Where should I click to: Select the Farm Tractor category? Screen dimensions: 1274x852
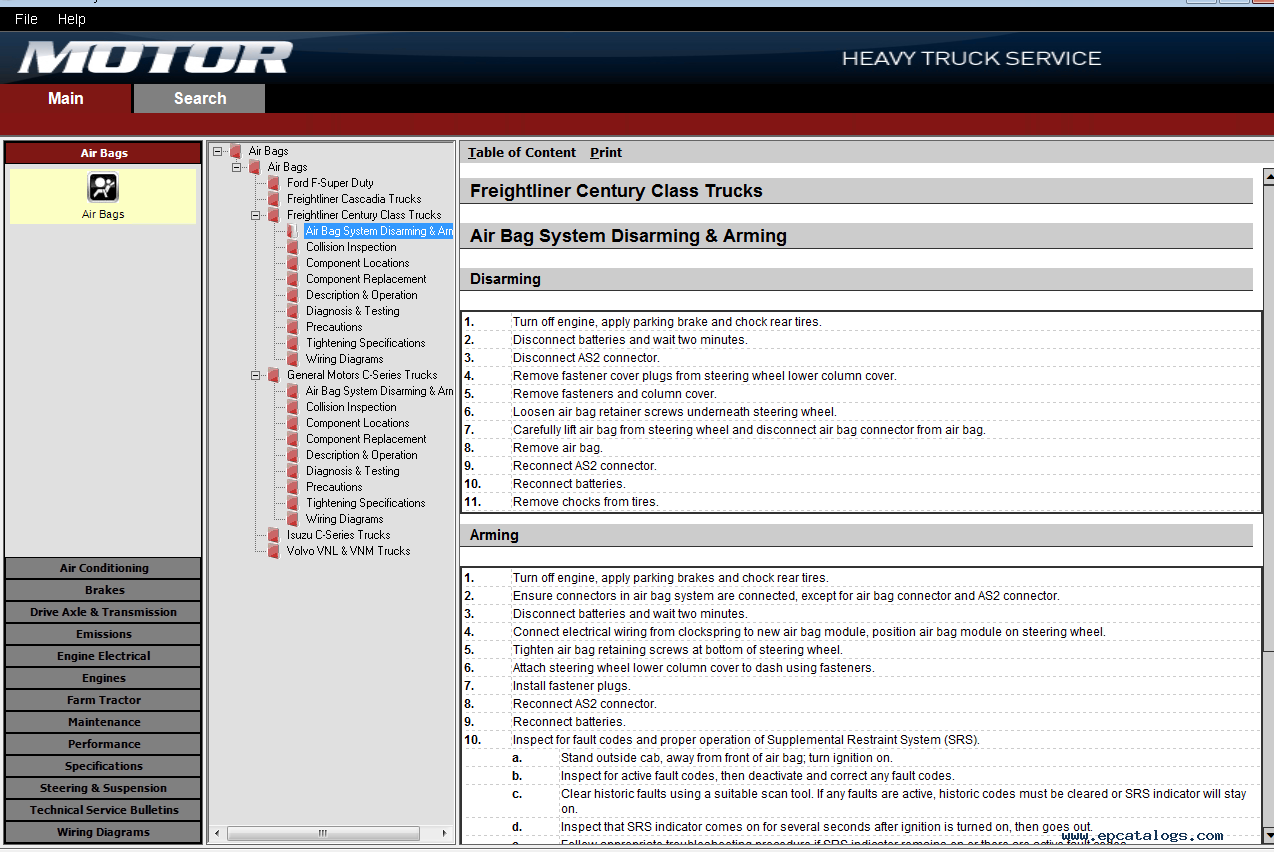[104, 700]
